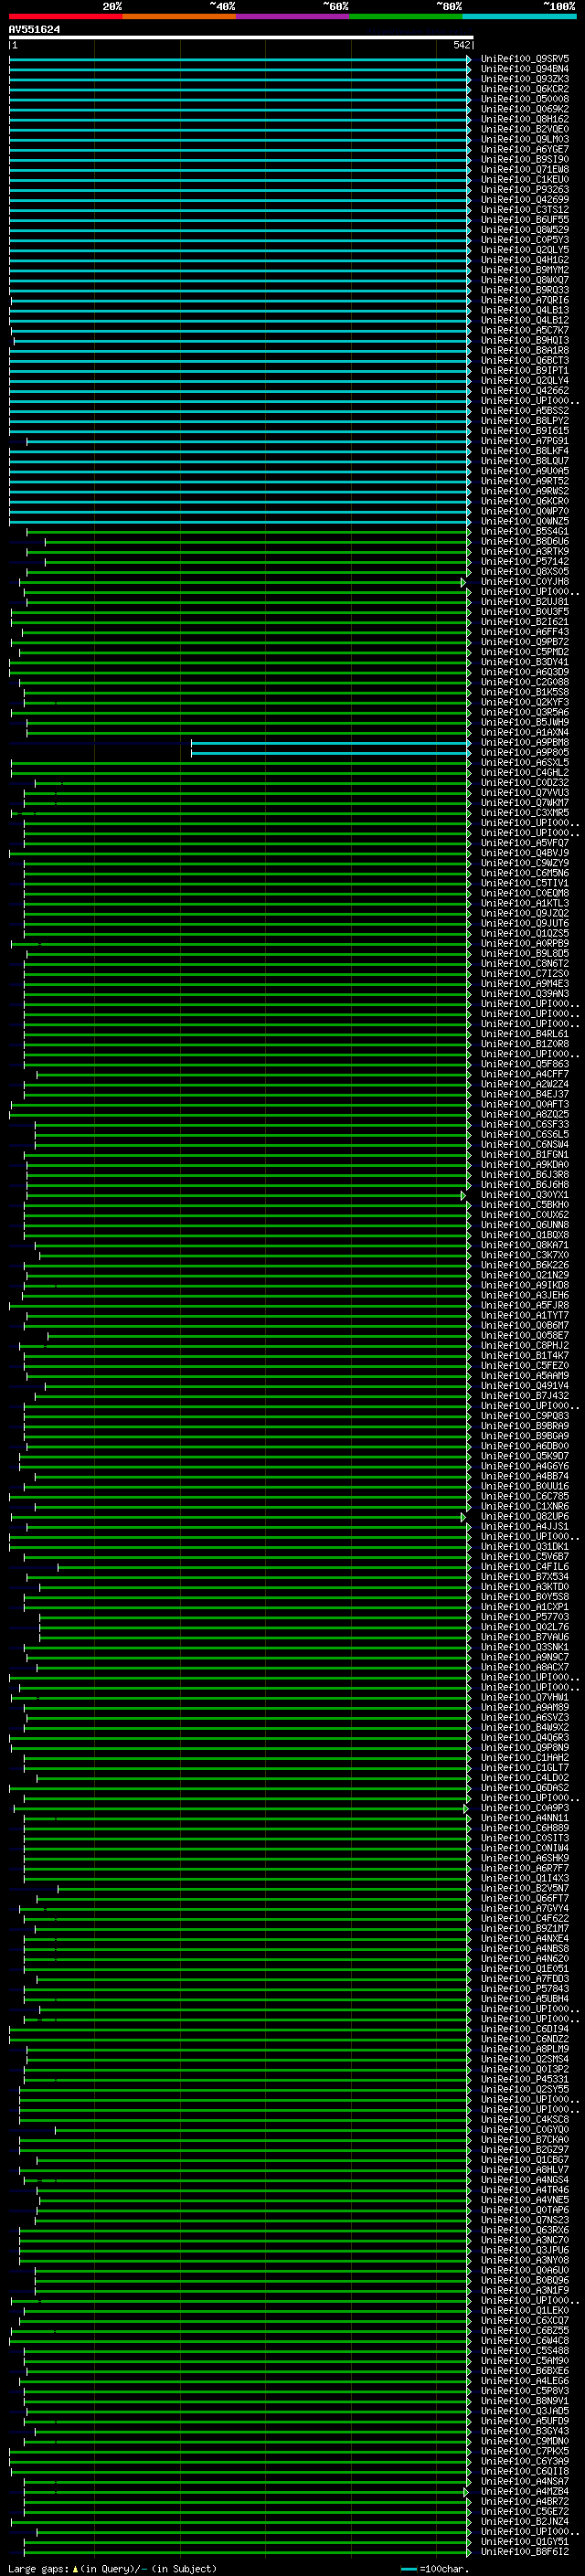This screenshot has width=585, height=2576.
Task: Select hit UniRef100_Q42662
Action: click(524, 391)
